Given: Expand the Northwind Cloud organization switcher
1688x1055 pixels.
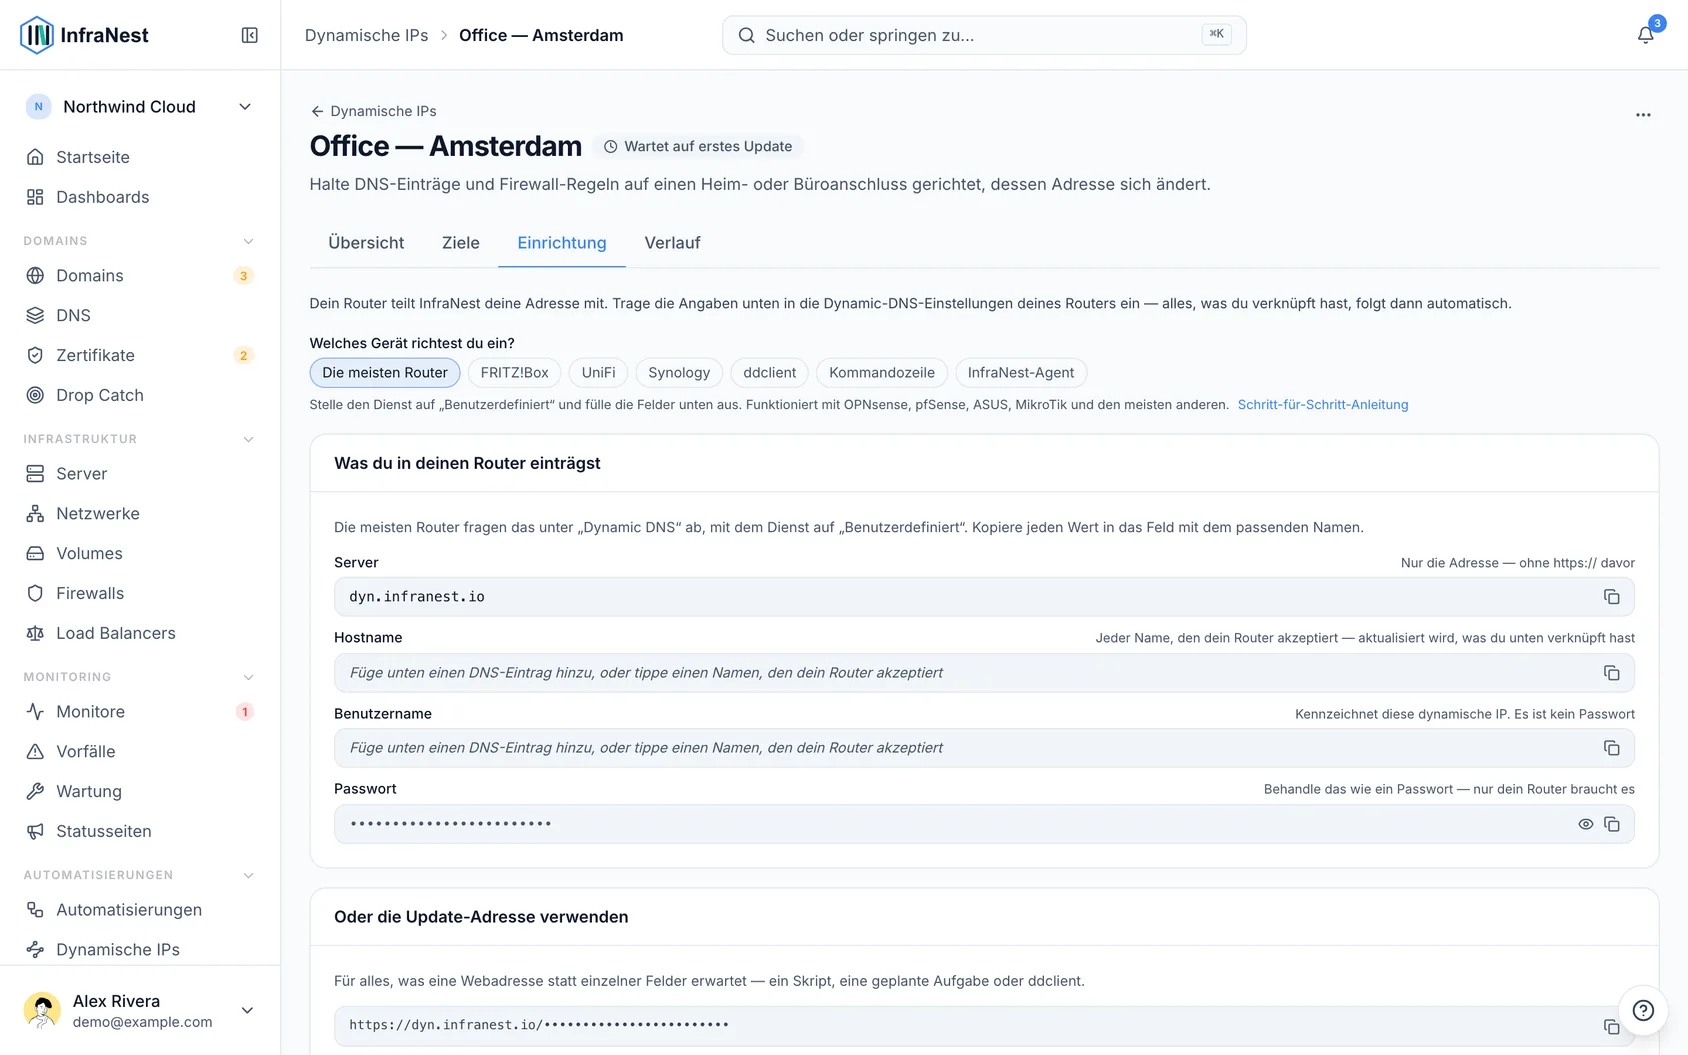Looking at the screenshot, I should point(140,107).
